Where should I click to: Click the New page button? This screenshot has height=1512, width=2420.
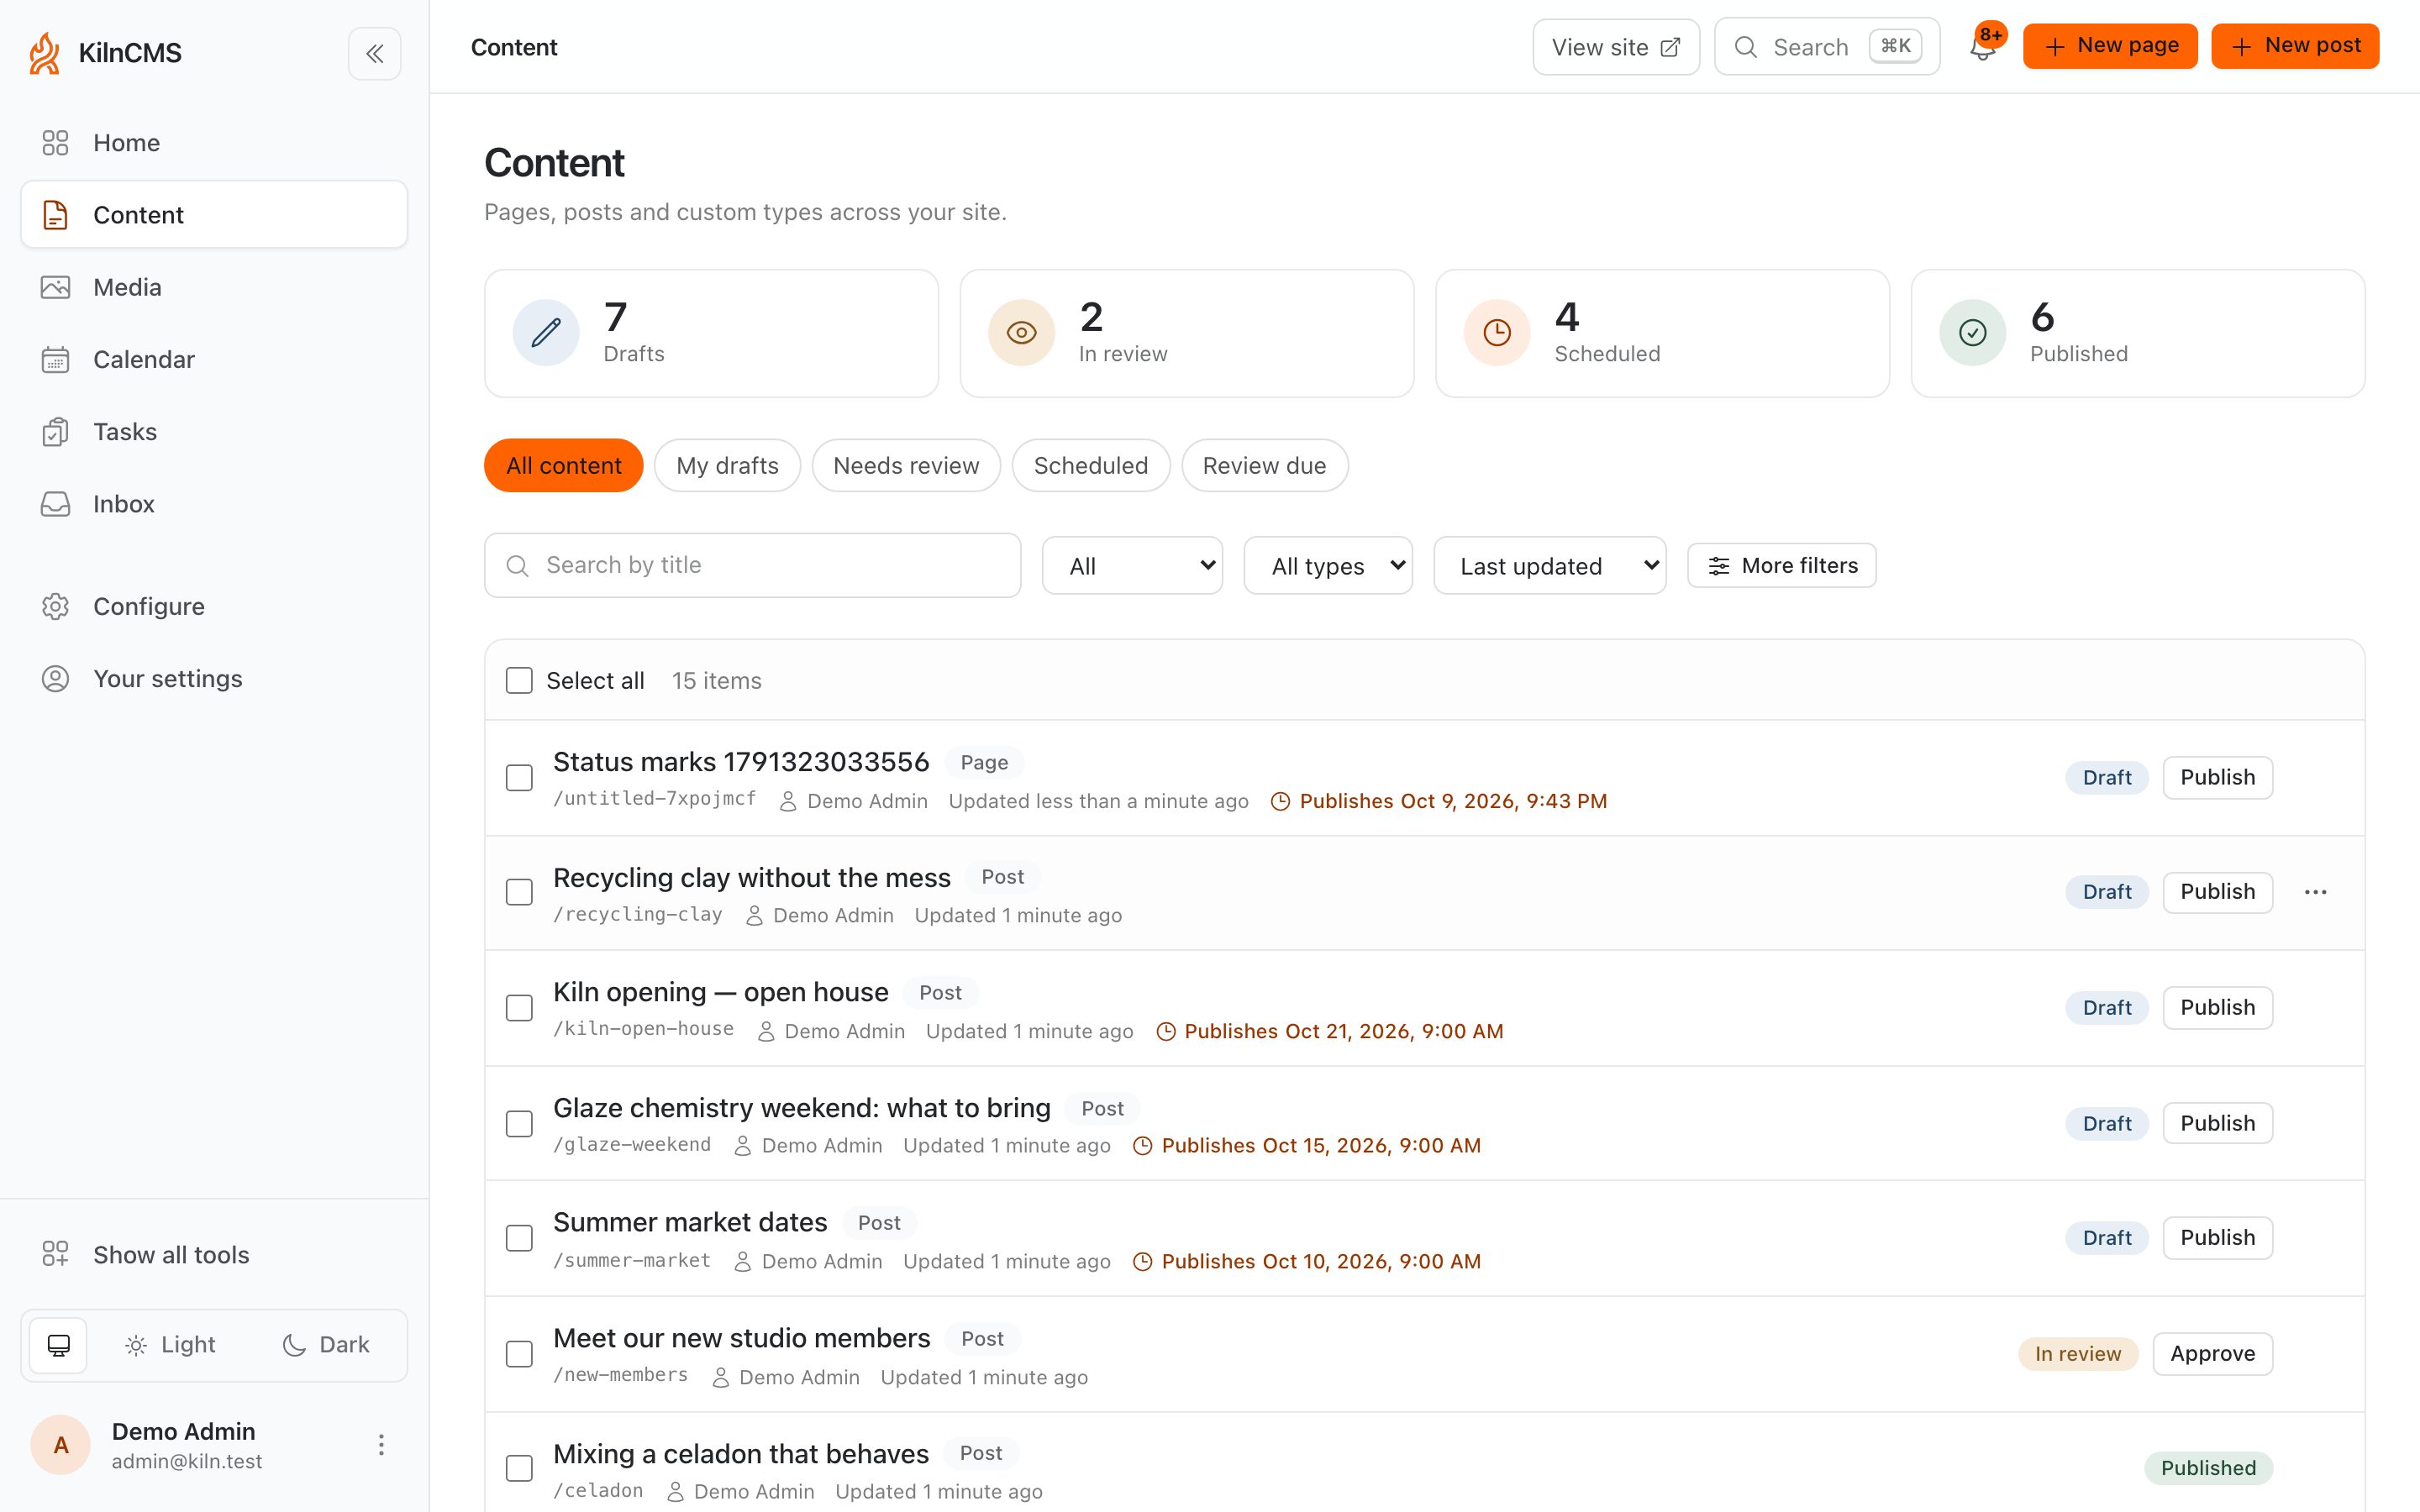(x=2110, y=46)
